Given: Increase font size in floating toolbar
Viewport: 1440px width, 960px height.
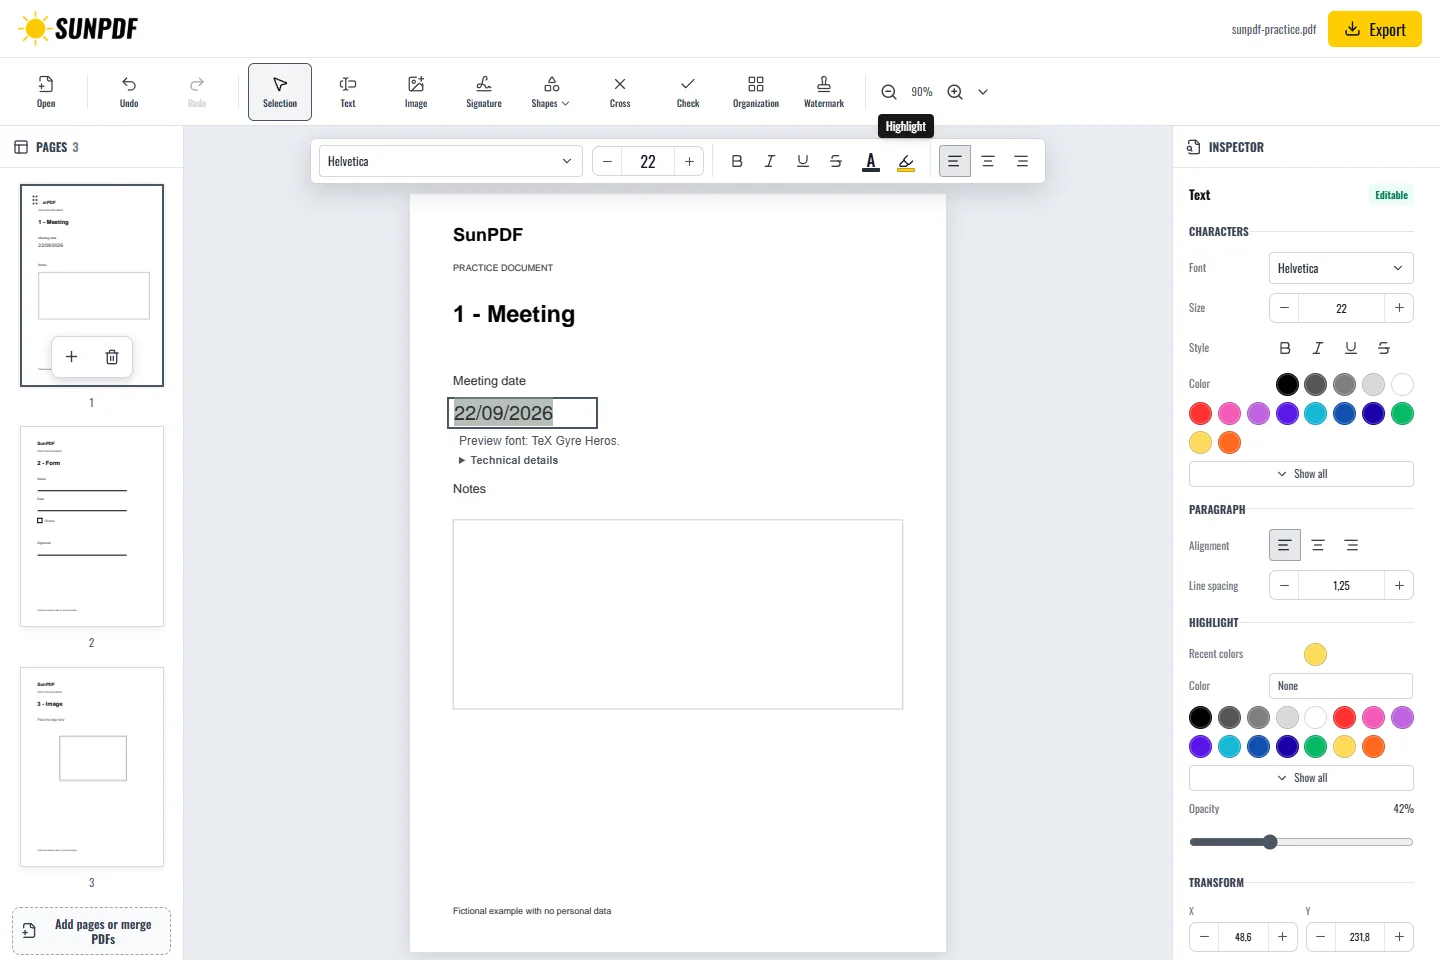Looking at the screenshot, I should click(x=689, y=161).
